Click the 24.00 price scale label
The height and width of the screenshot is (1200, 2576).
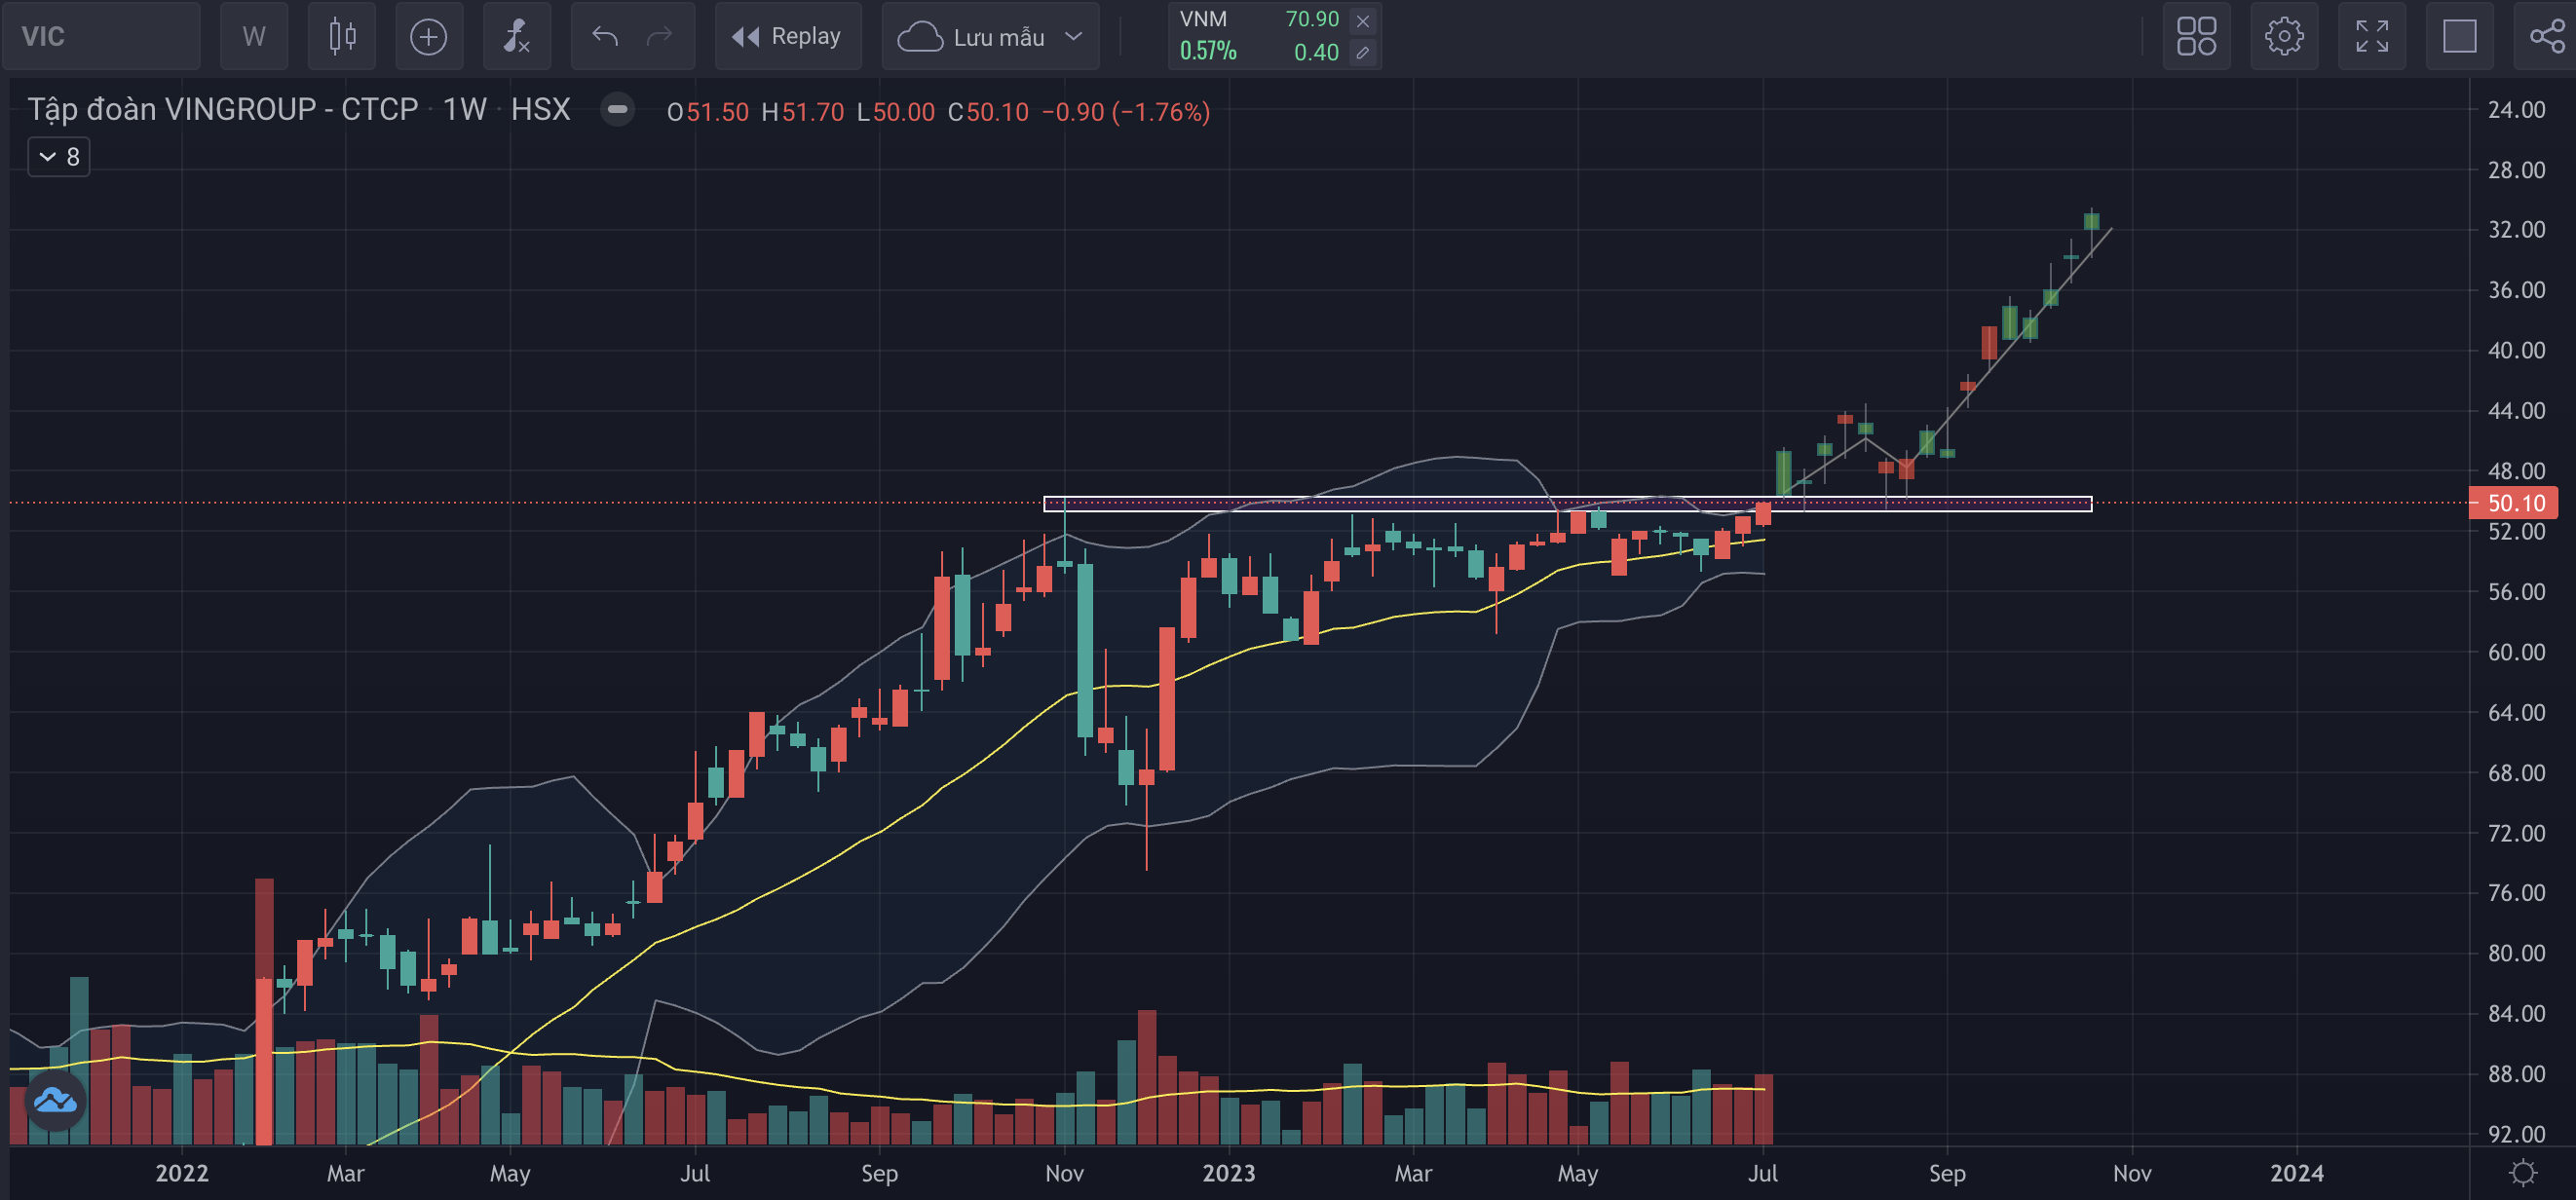tap(2516, 110)
